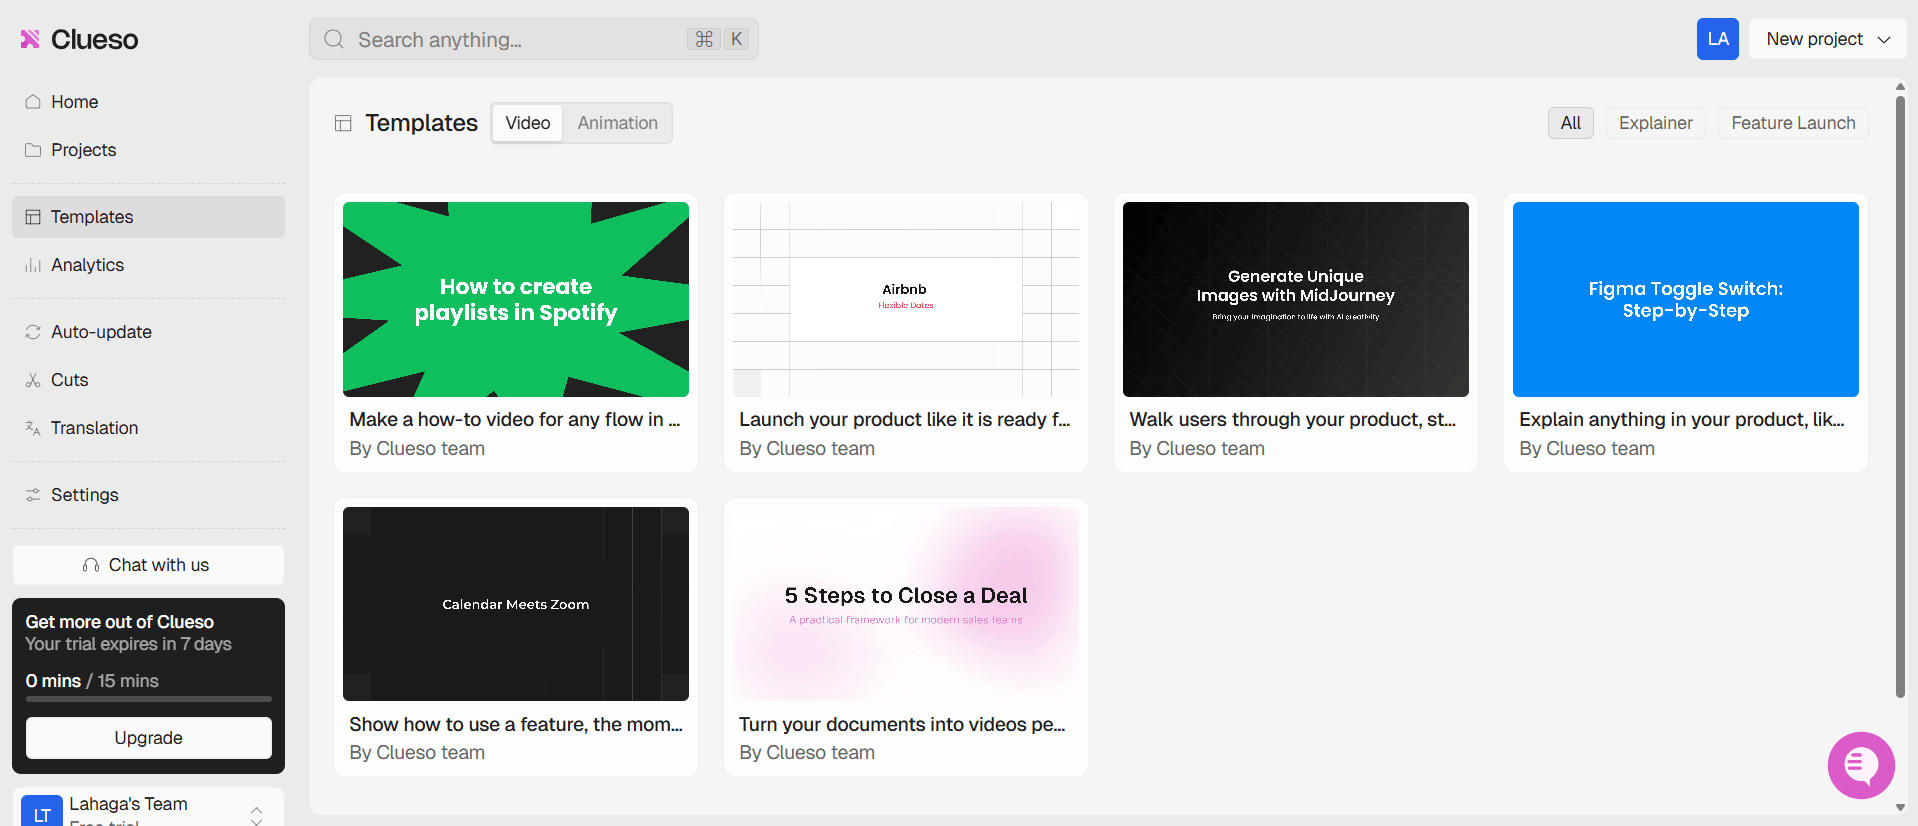
Task: Click 'Get more out of Clueso' heading
Action: [x=119, y=622]
